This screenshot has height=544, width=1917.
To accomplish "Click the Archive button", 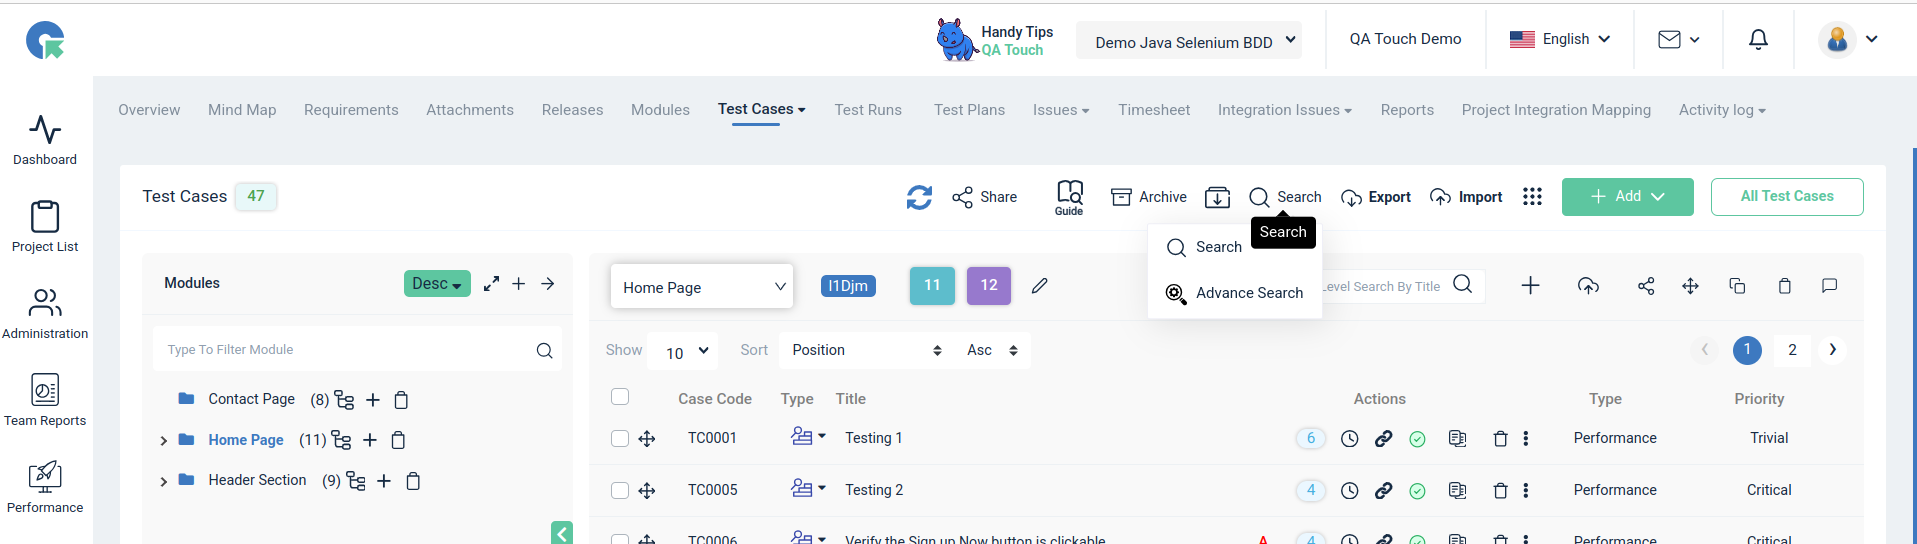I will 1149,197.
